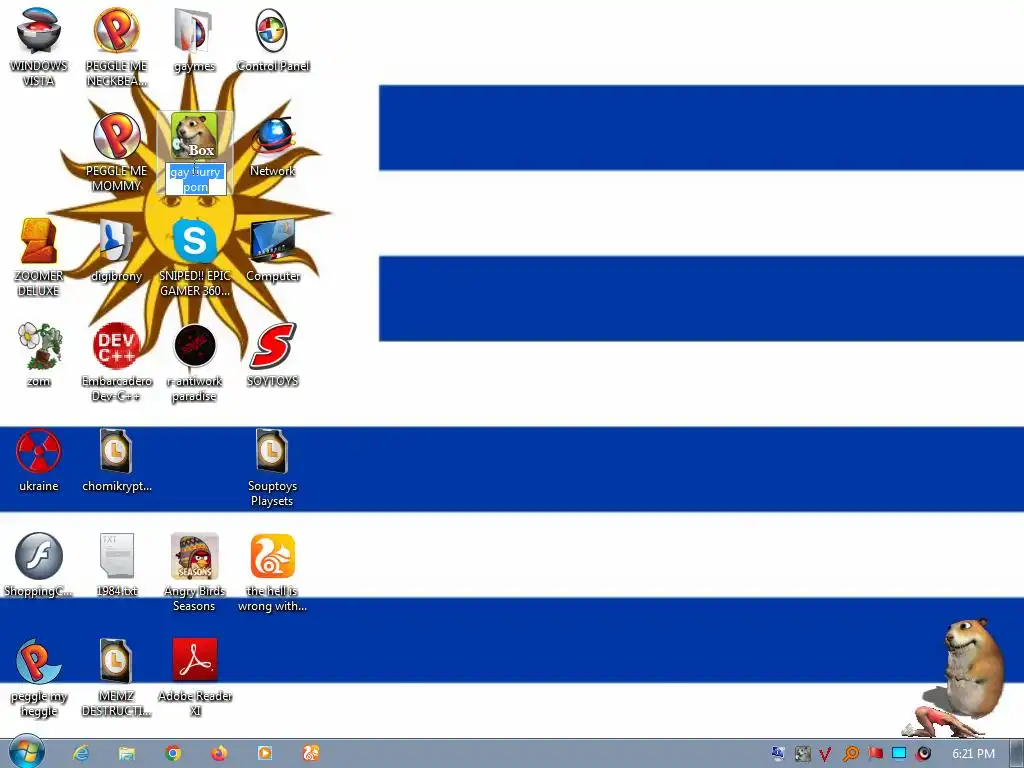
Task: Select the gaymes folder icon
Action: (x=195, y=39)
